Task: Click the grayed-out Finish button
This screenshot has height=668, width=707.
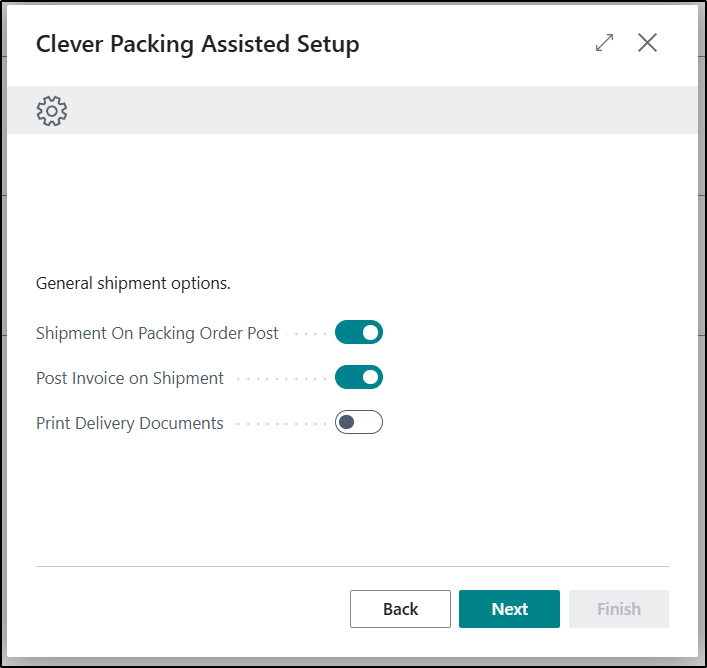Action: [618, 609]
